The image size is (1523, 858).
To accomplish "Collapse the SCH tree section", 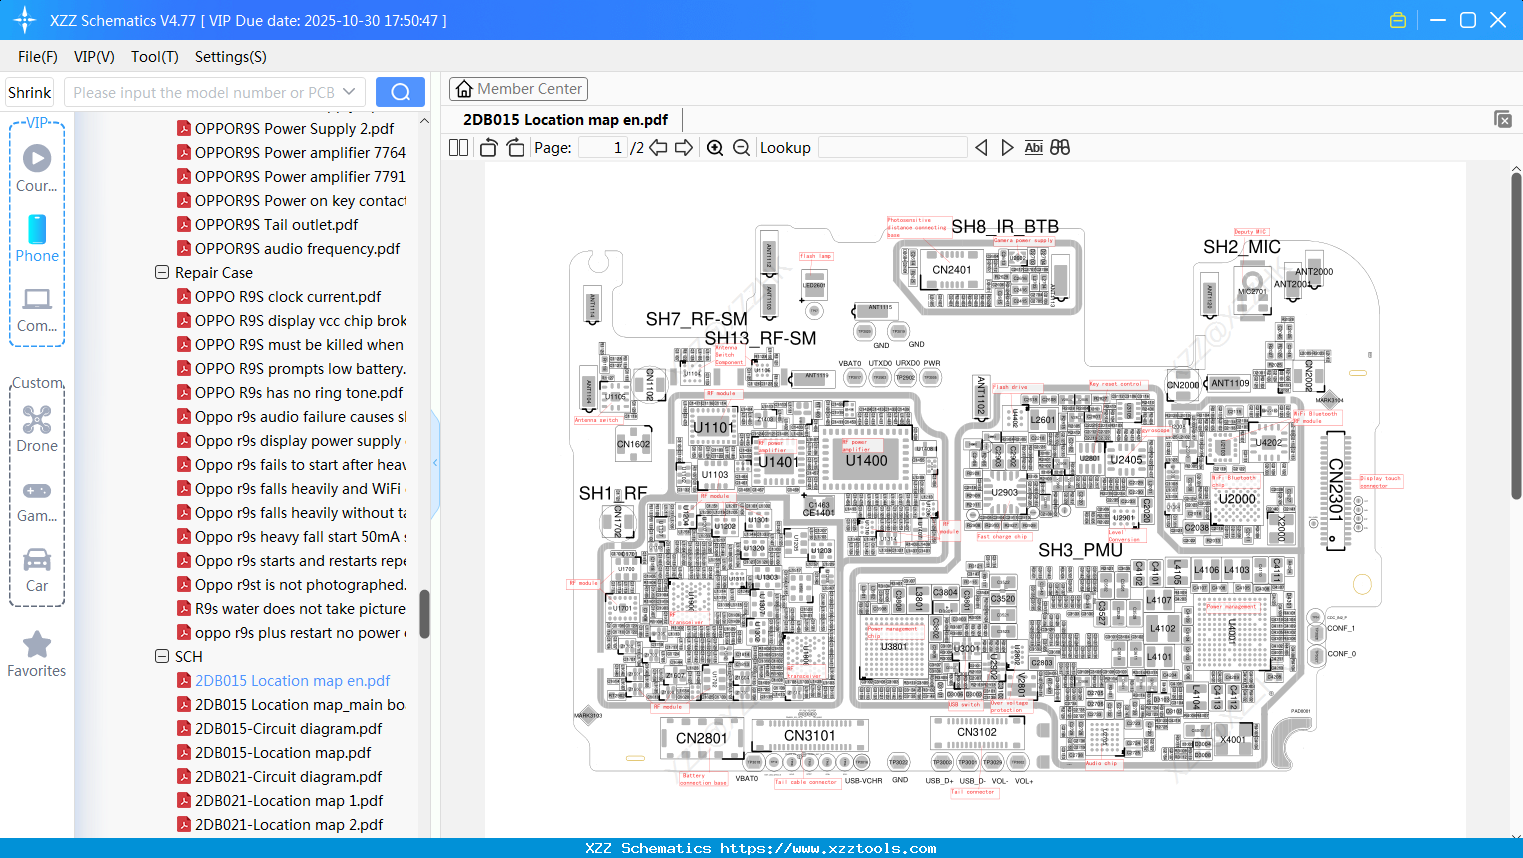I will point(162,656).
